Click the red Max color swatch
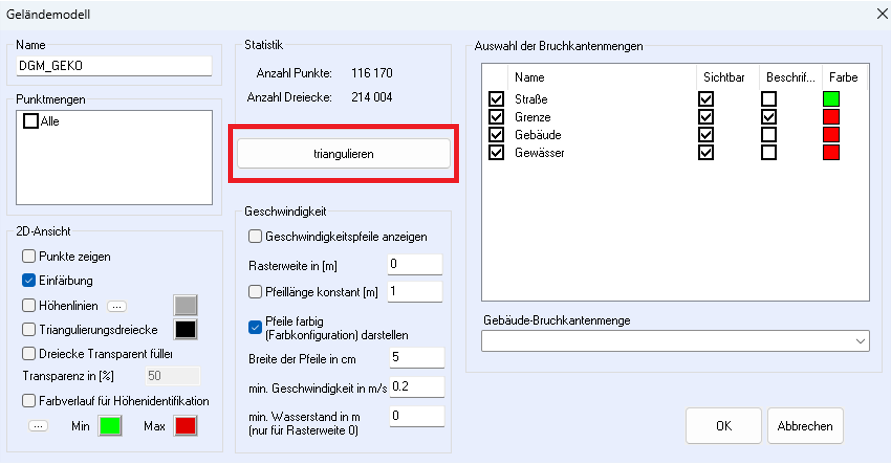891x463 pixels. click(x=185, y=427)
